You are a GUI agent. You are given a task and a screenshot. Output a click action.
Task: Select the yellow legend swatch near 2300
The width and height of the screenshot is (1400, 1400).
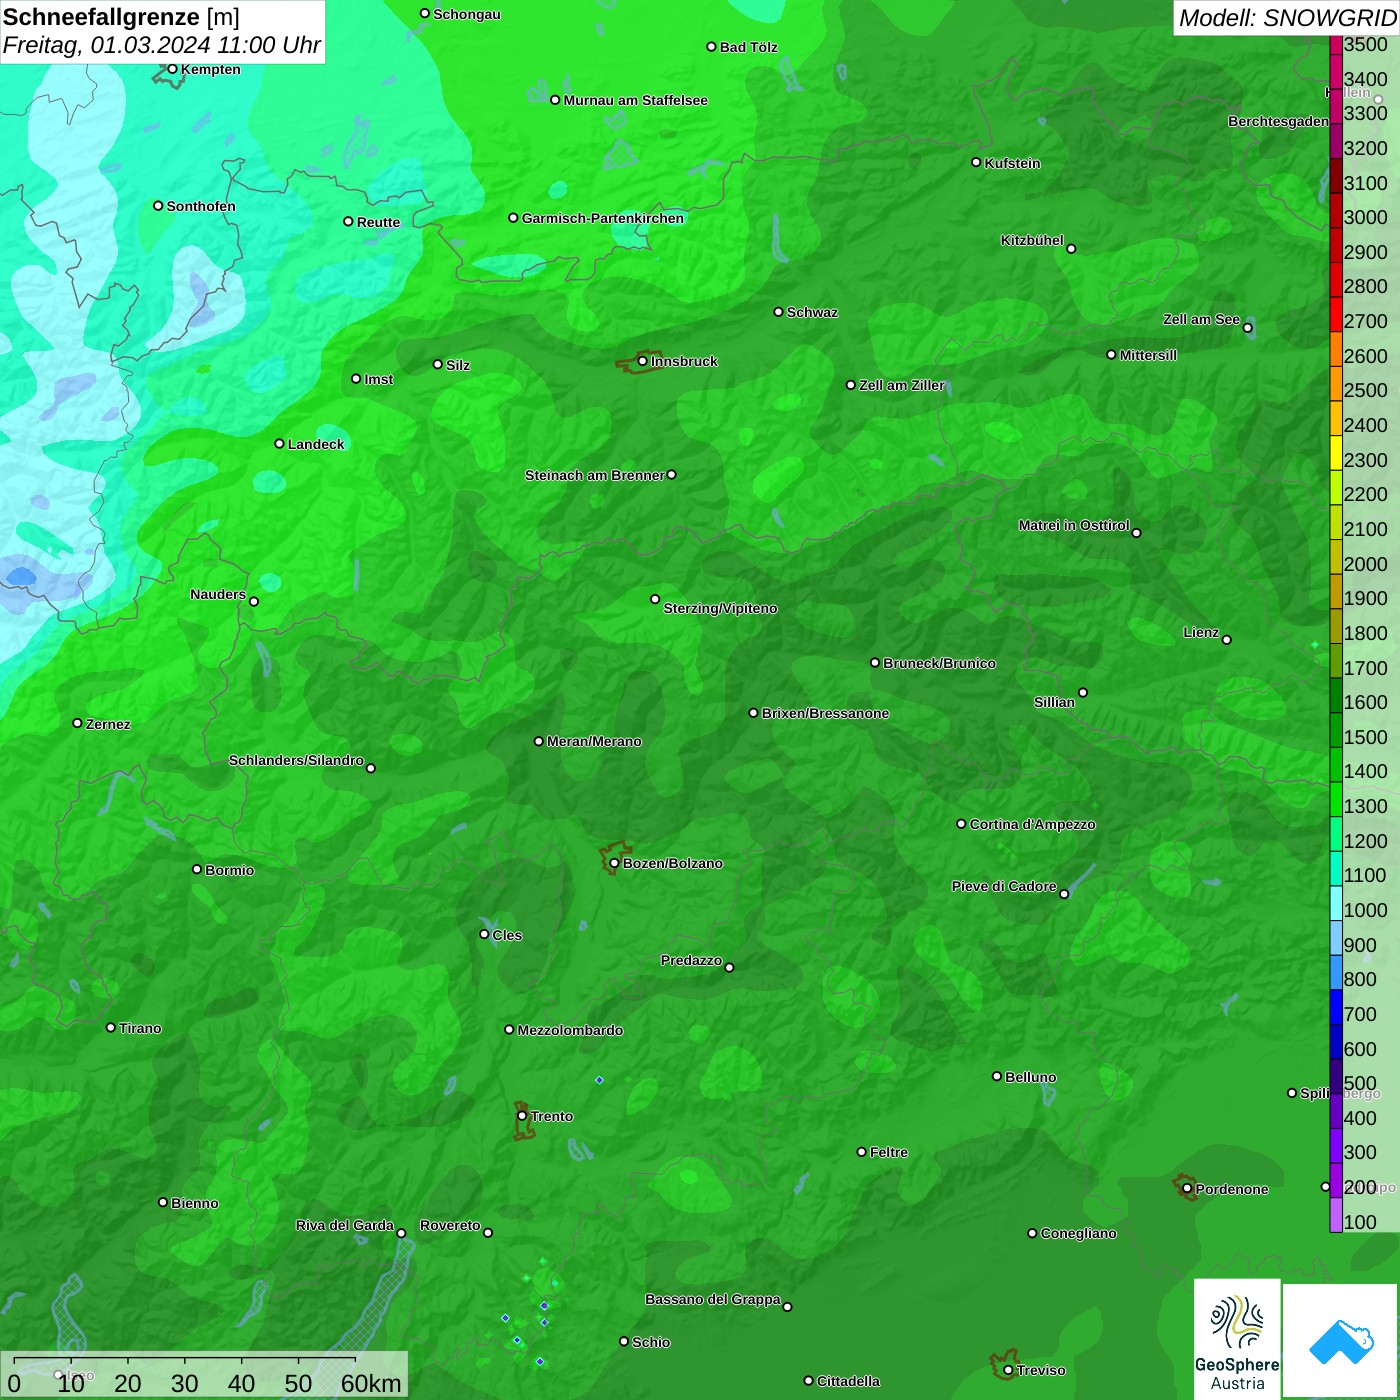point(1336,453)
